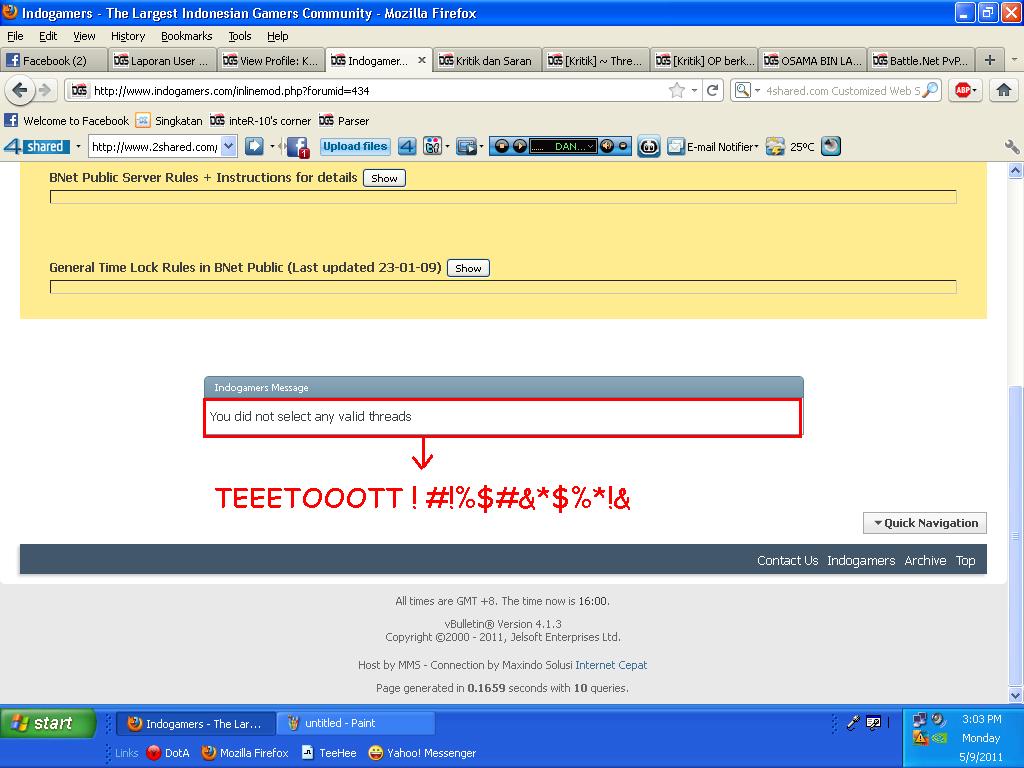The image size is (1024, 768).
Task: Open the 4shared toolbar wrench settings
Action: point(1011,147)
